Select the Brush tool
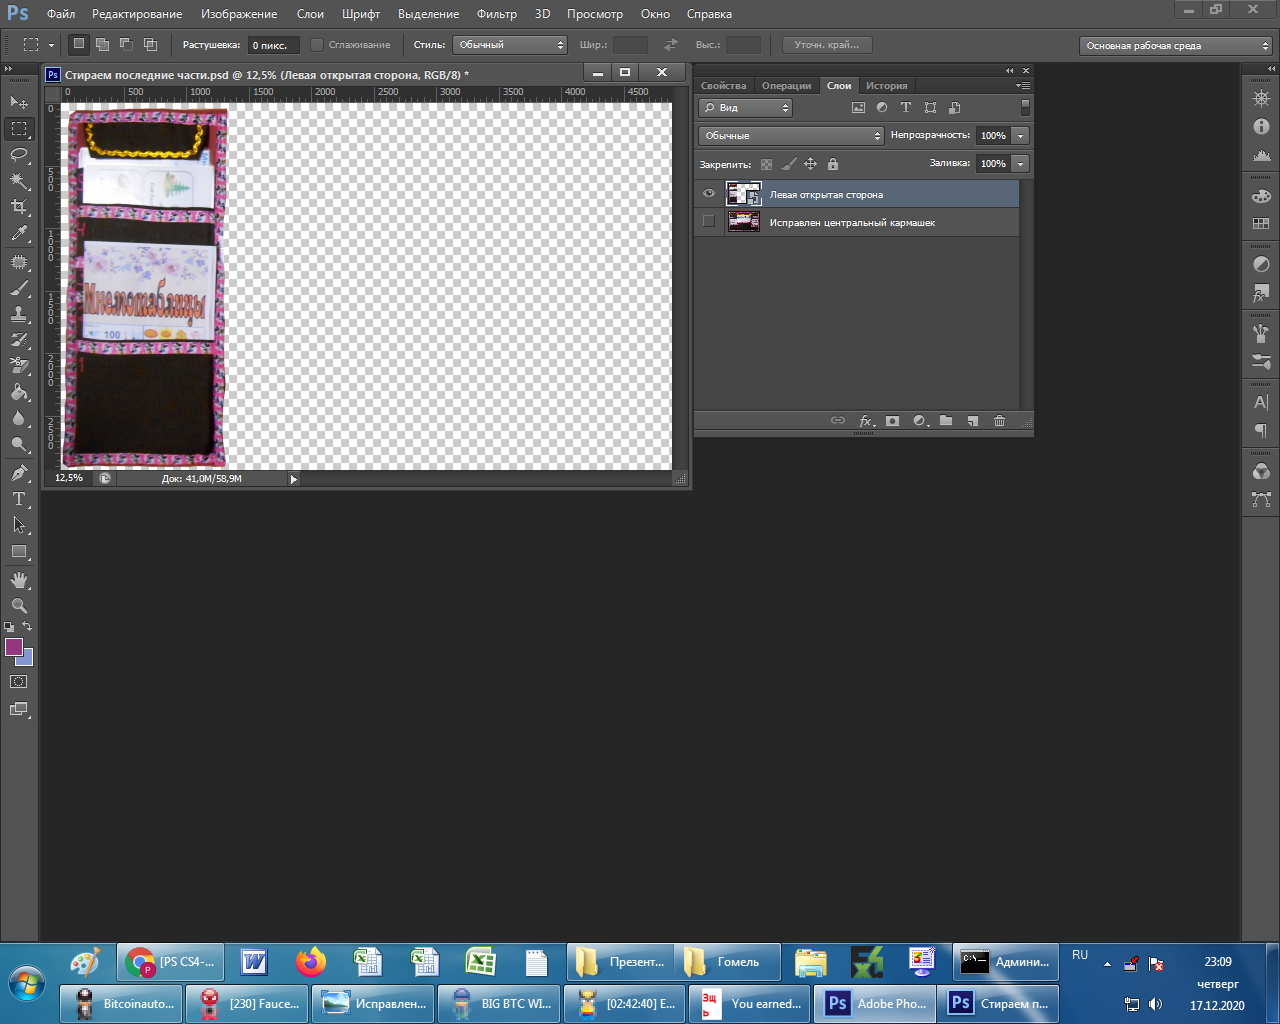Screen dimensions: 1280x1024 (x=19, y=288)
